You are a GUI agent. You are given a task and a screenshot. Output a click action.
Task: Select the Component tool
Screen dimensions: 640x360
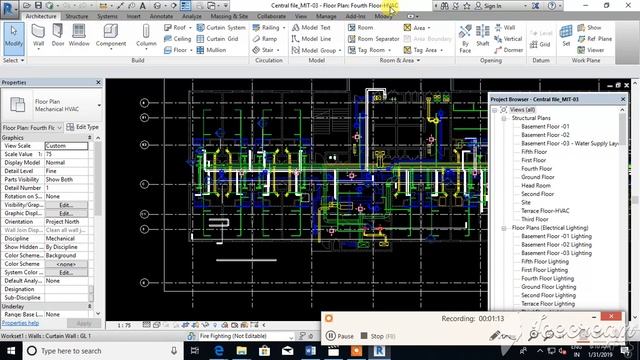[111, 36]
